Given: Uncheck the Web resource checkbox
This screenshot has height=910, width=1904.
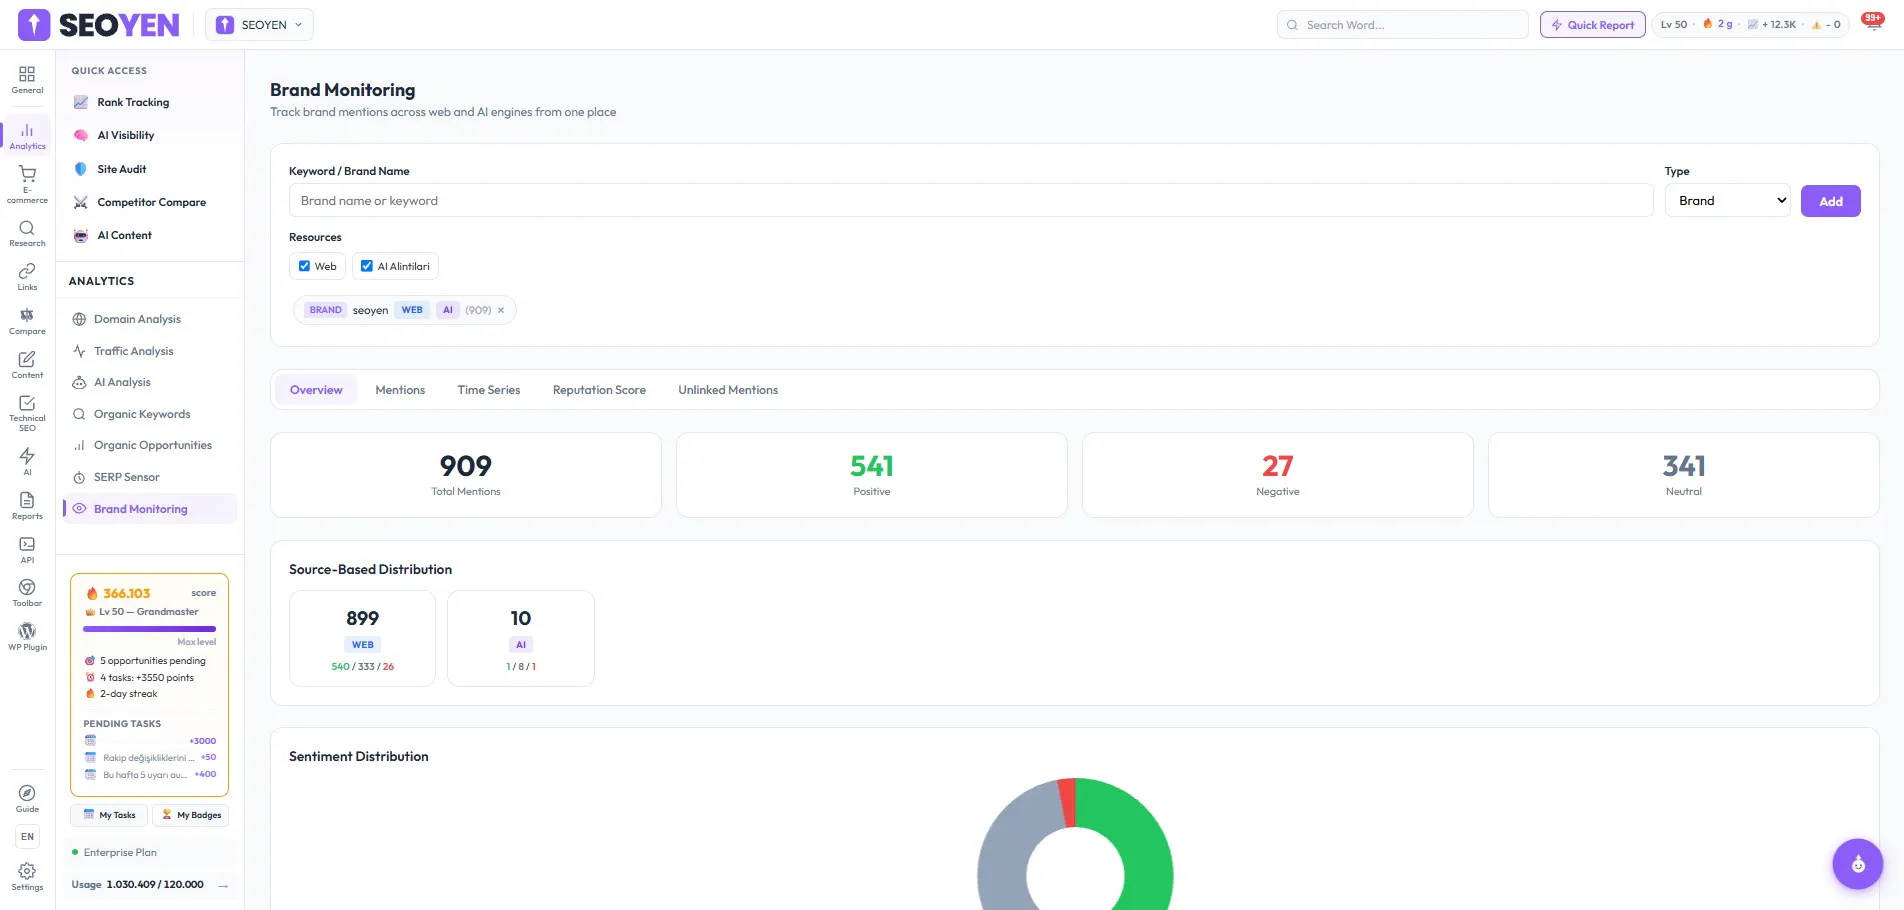Looking at the screenshot, I should (x=305, y=266).
